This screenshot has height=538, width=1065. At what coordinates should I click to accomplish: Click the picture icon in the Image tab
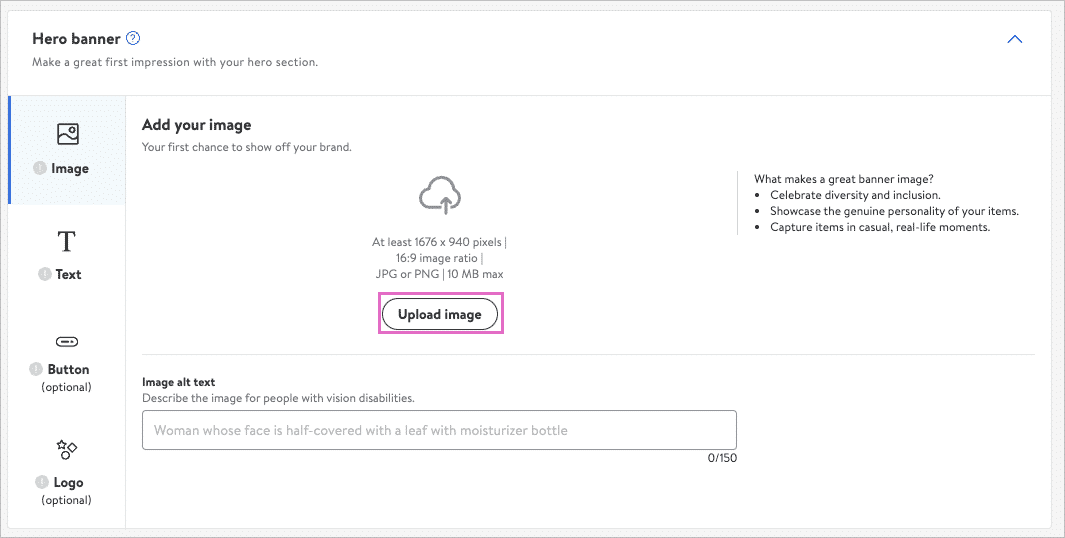tap(67, 134)
